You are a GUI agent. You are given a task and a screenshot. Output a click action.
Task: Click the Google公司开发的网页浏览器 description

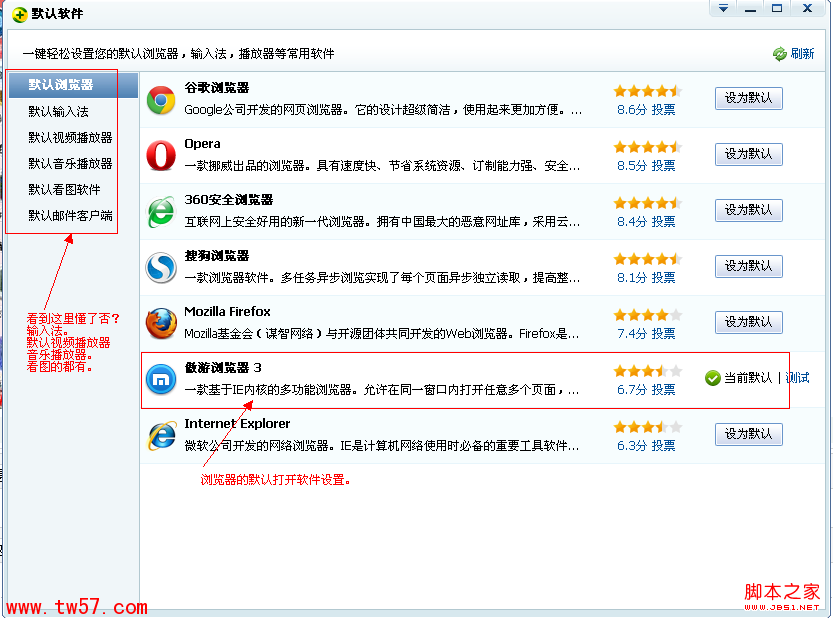(383, 110)
